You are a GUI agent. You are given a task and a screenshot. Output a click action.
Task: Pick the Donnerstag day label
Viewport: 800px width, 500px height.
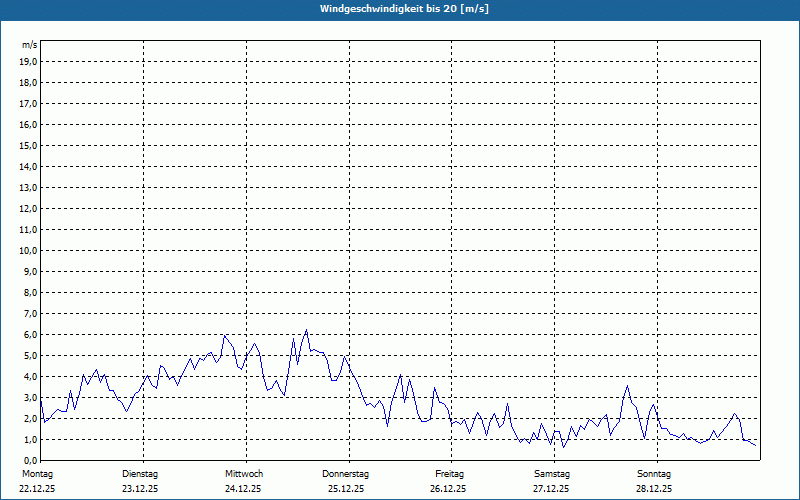pos(346,473)
